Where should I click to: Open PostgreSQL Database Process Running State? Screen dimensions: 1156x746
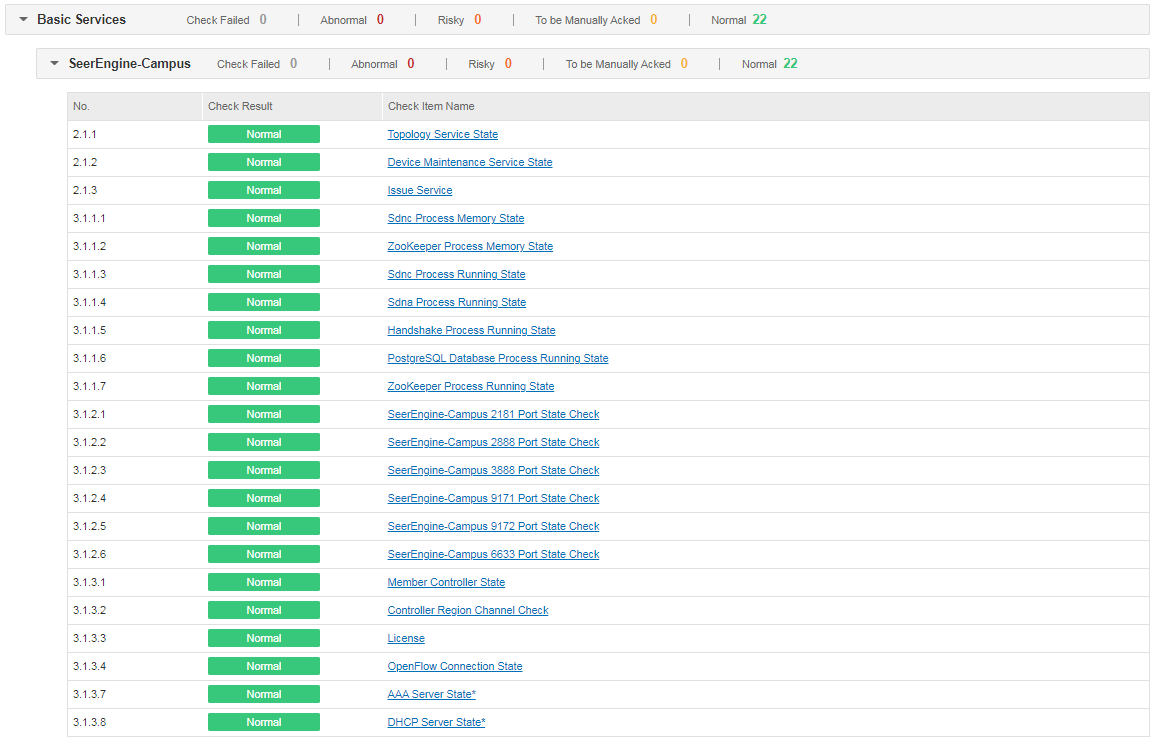point(498,358)
